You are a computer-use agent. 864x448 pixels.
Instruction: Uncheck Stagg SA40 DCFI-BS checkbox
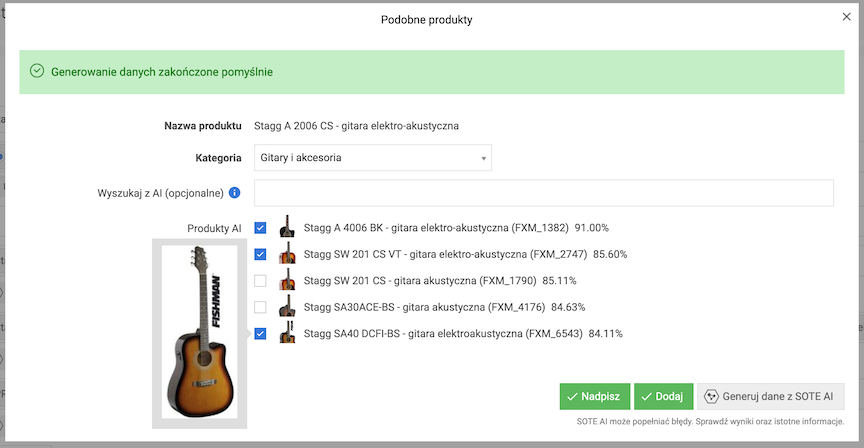[260, 333]
